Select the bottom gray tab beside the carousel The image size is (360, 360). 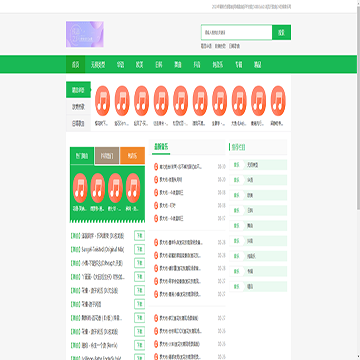(78, 124)
